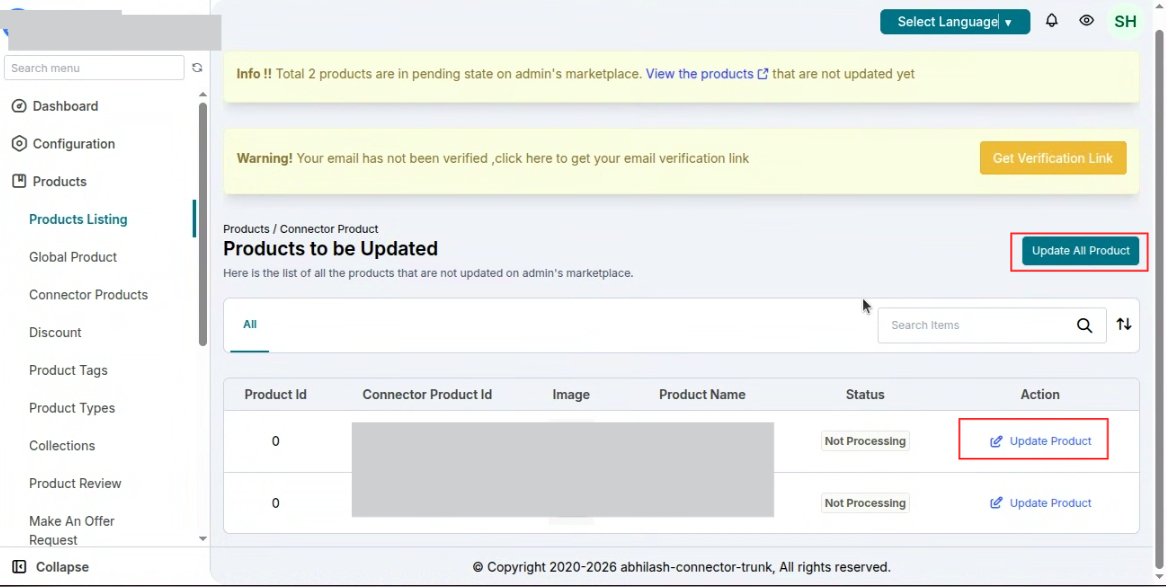Click Get Verification Link button
The image size is (1166, 587).
(1053, 158)
